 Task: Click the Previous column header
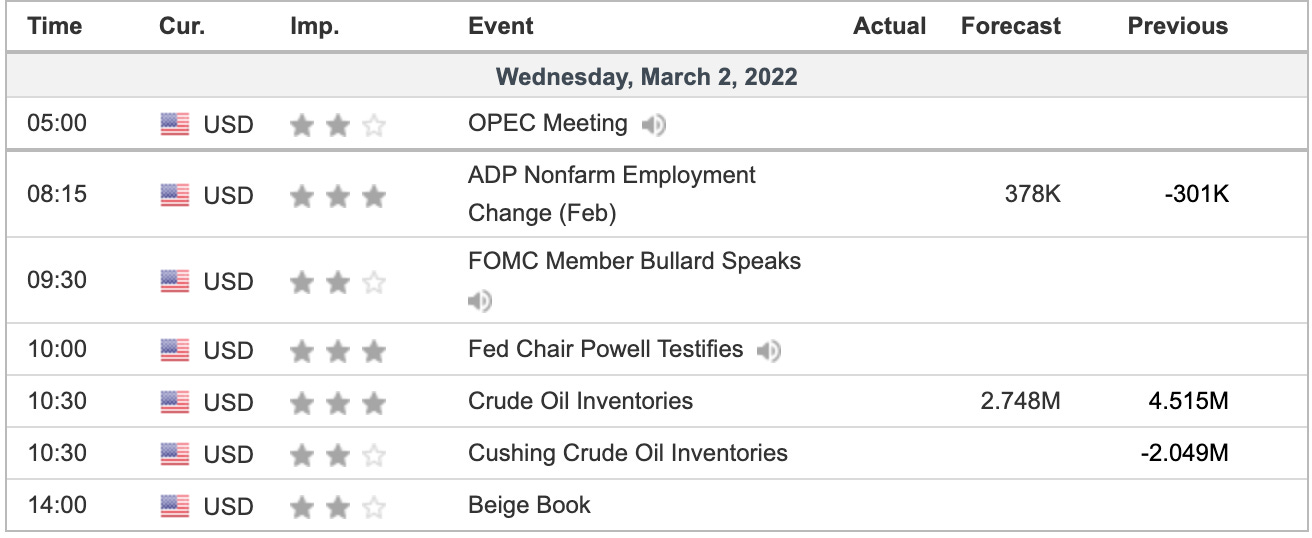pos(1178,26)
